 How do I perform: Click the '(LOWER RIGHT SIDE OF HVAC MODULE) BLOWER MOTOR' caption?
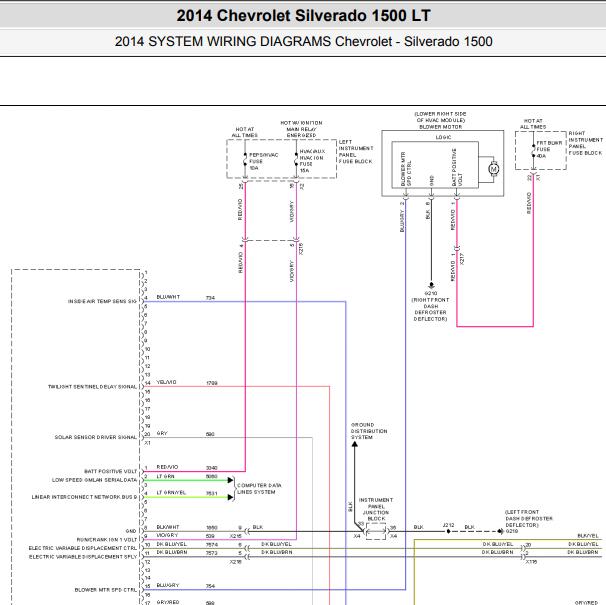tap(441, 120)
